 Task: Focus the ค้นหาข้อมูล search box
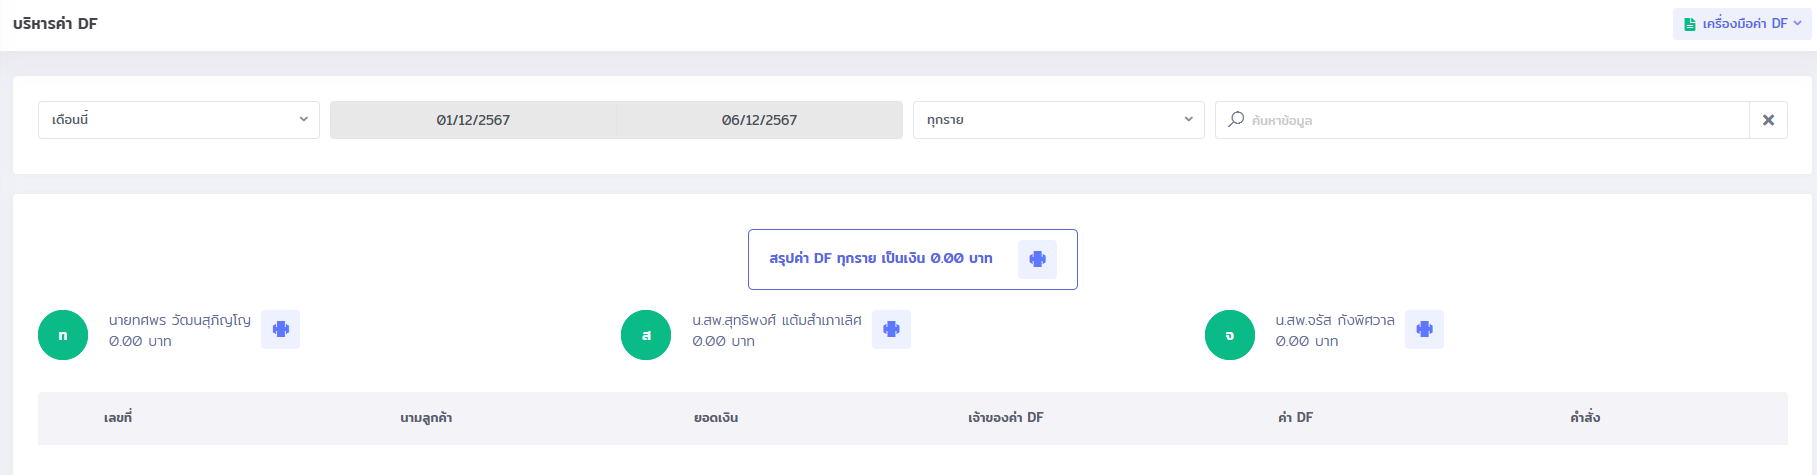[1490, 120]
